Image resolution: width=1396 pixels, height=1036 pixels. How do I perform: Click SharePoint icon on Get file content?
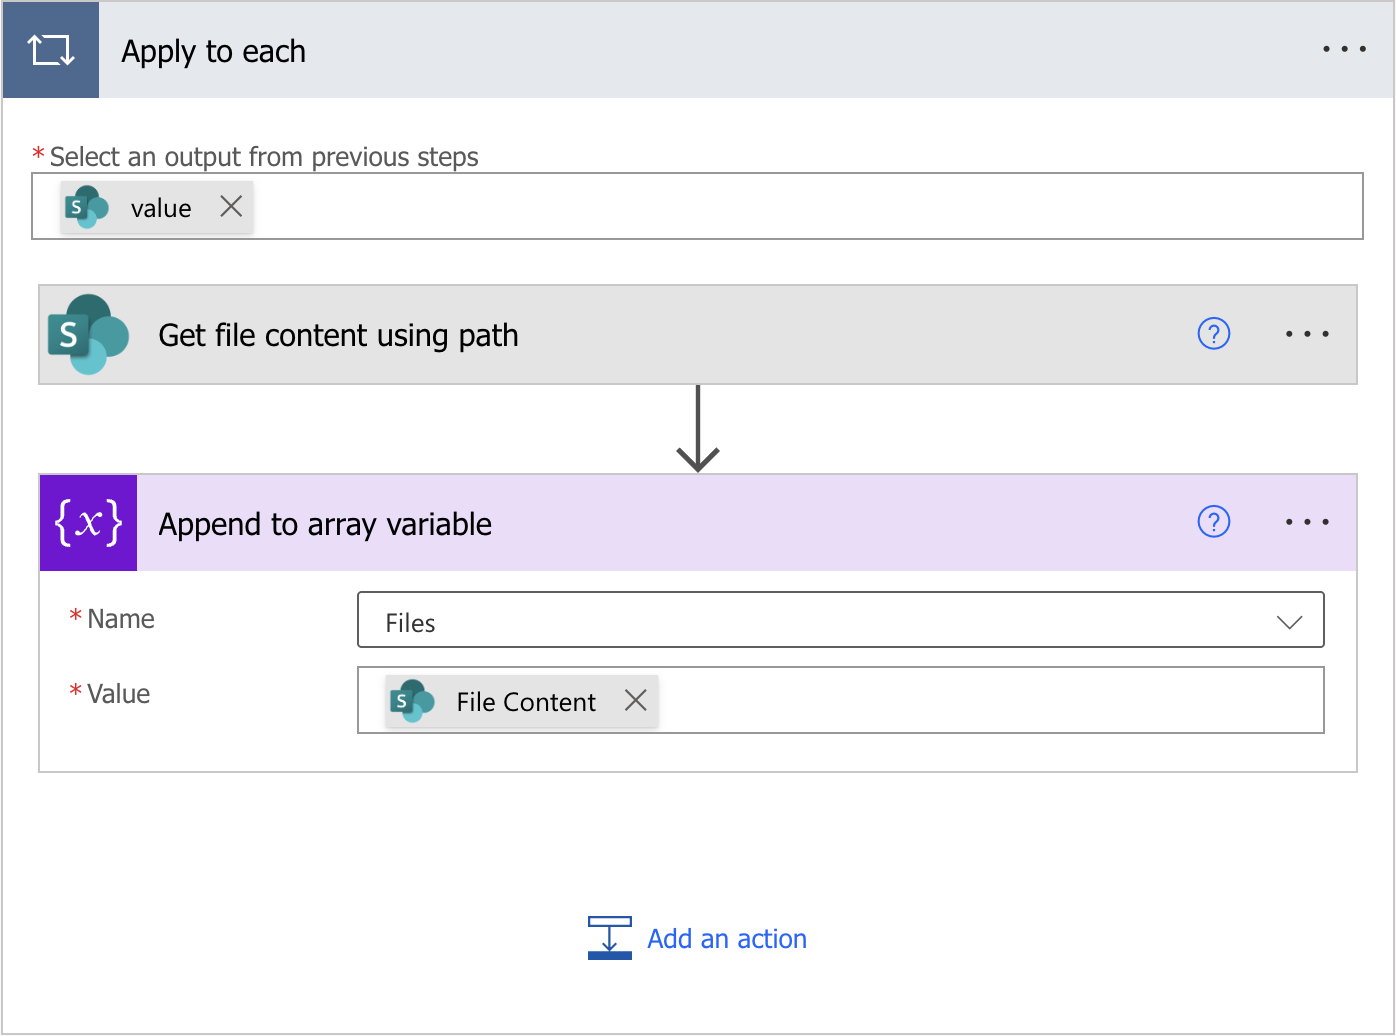coord(89,334)
